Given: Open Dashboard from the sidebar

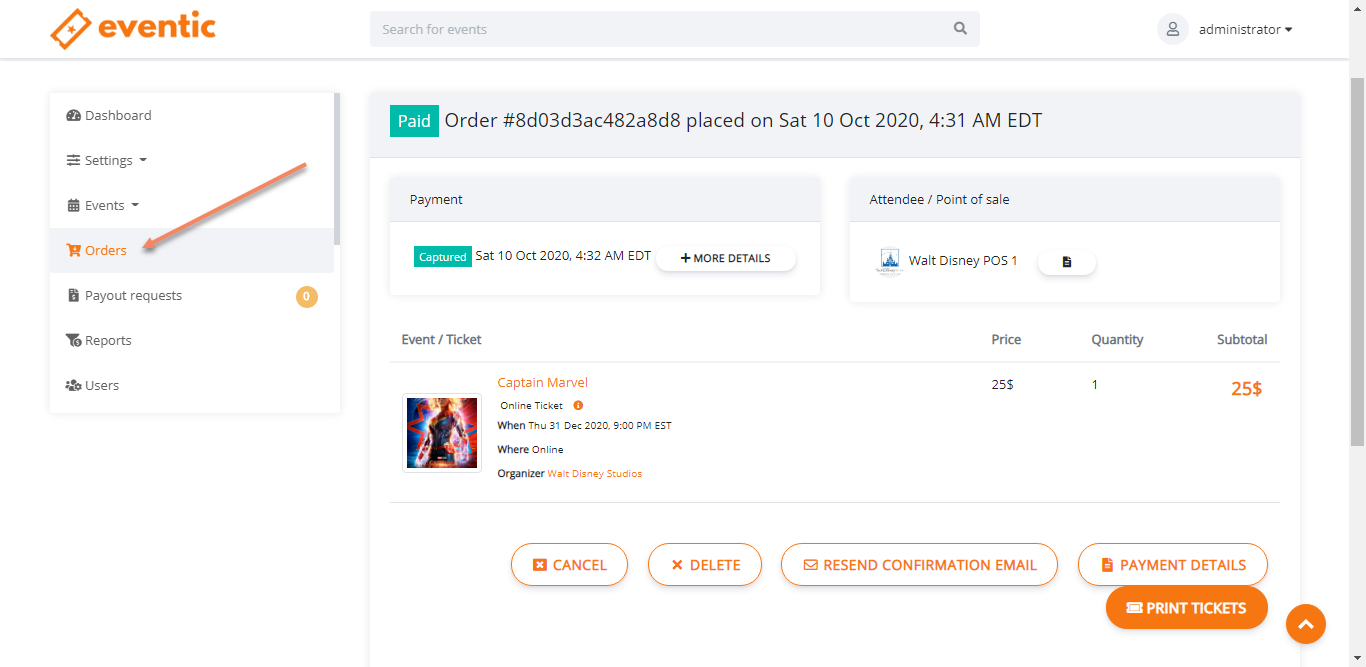Looking at the screenshot, I should (x=118, y=115).
